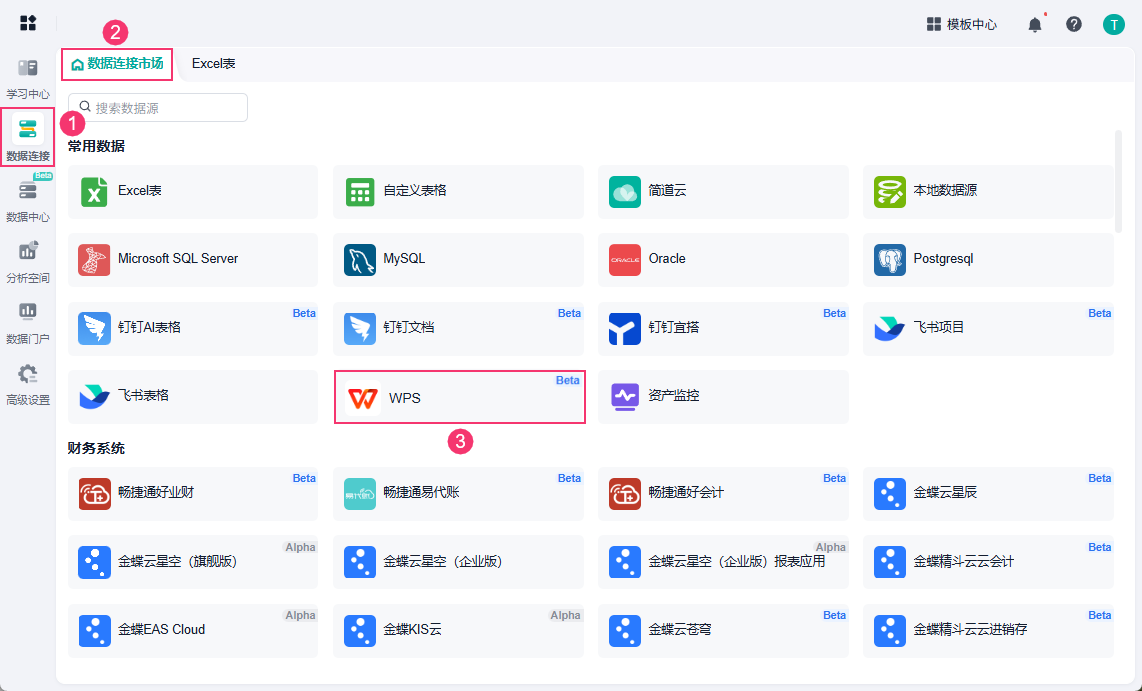The image size is (1142, 691).
Task: Open 模板中心 template center
Action: [x=961, y=24]
